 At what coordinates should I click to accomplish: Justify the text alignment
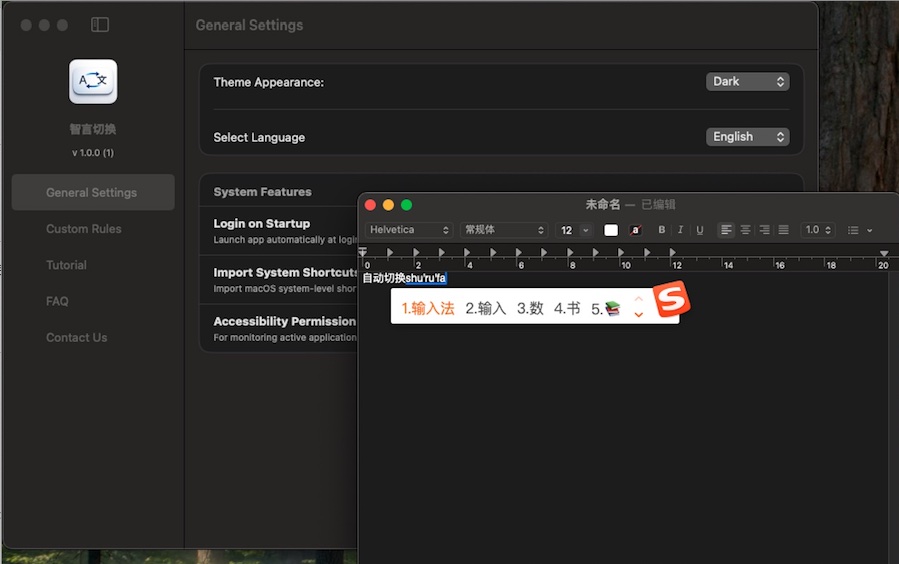click(x=783, y=230)
